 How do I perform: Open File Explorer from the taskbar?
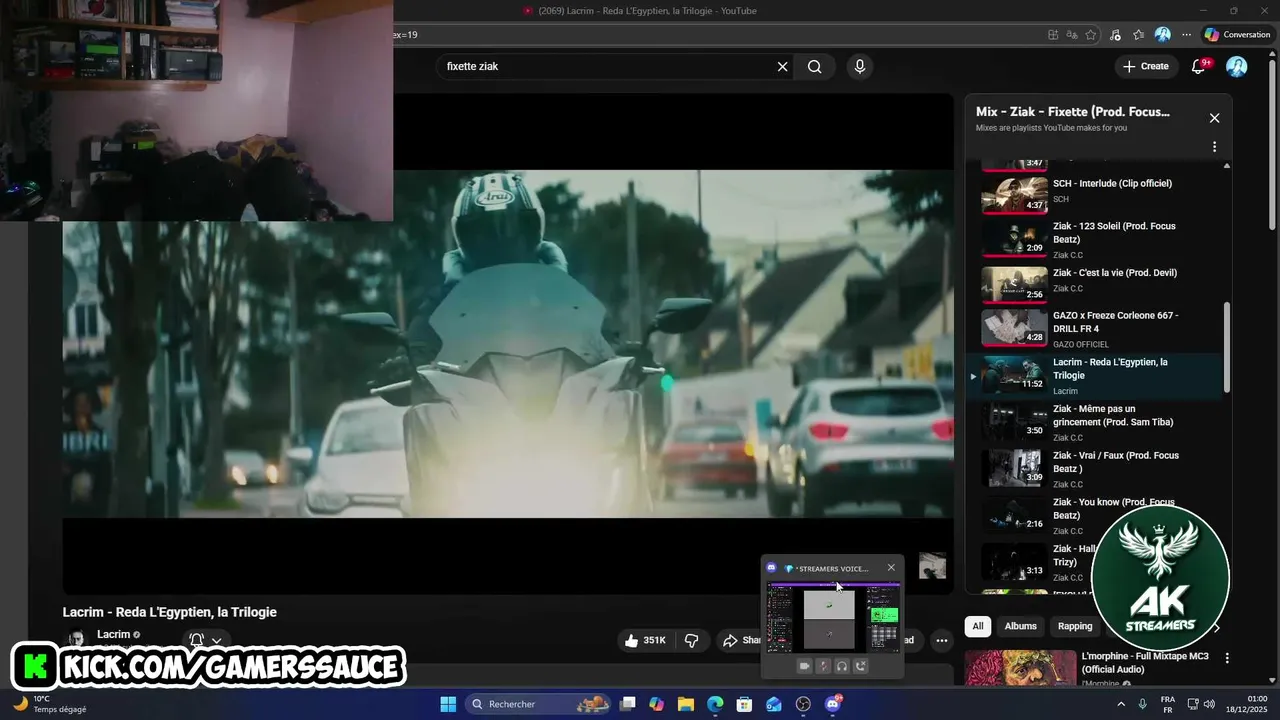click(x=686, y=704)
